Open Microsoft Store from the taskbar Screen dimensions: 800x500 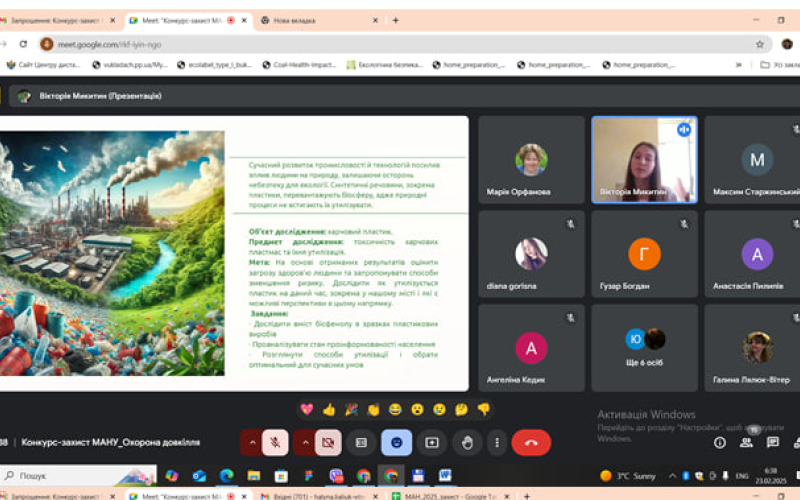(x=281, y=476)
